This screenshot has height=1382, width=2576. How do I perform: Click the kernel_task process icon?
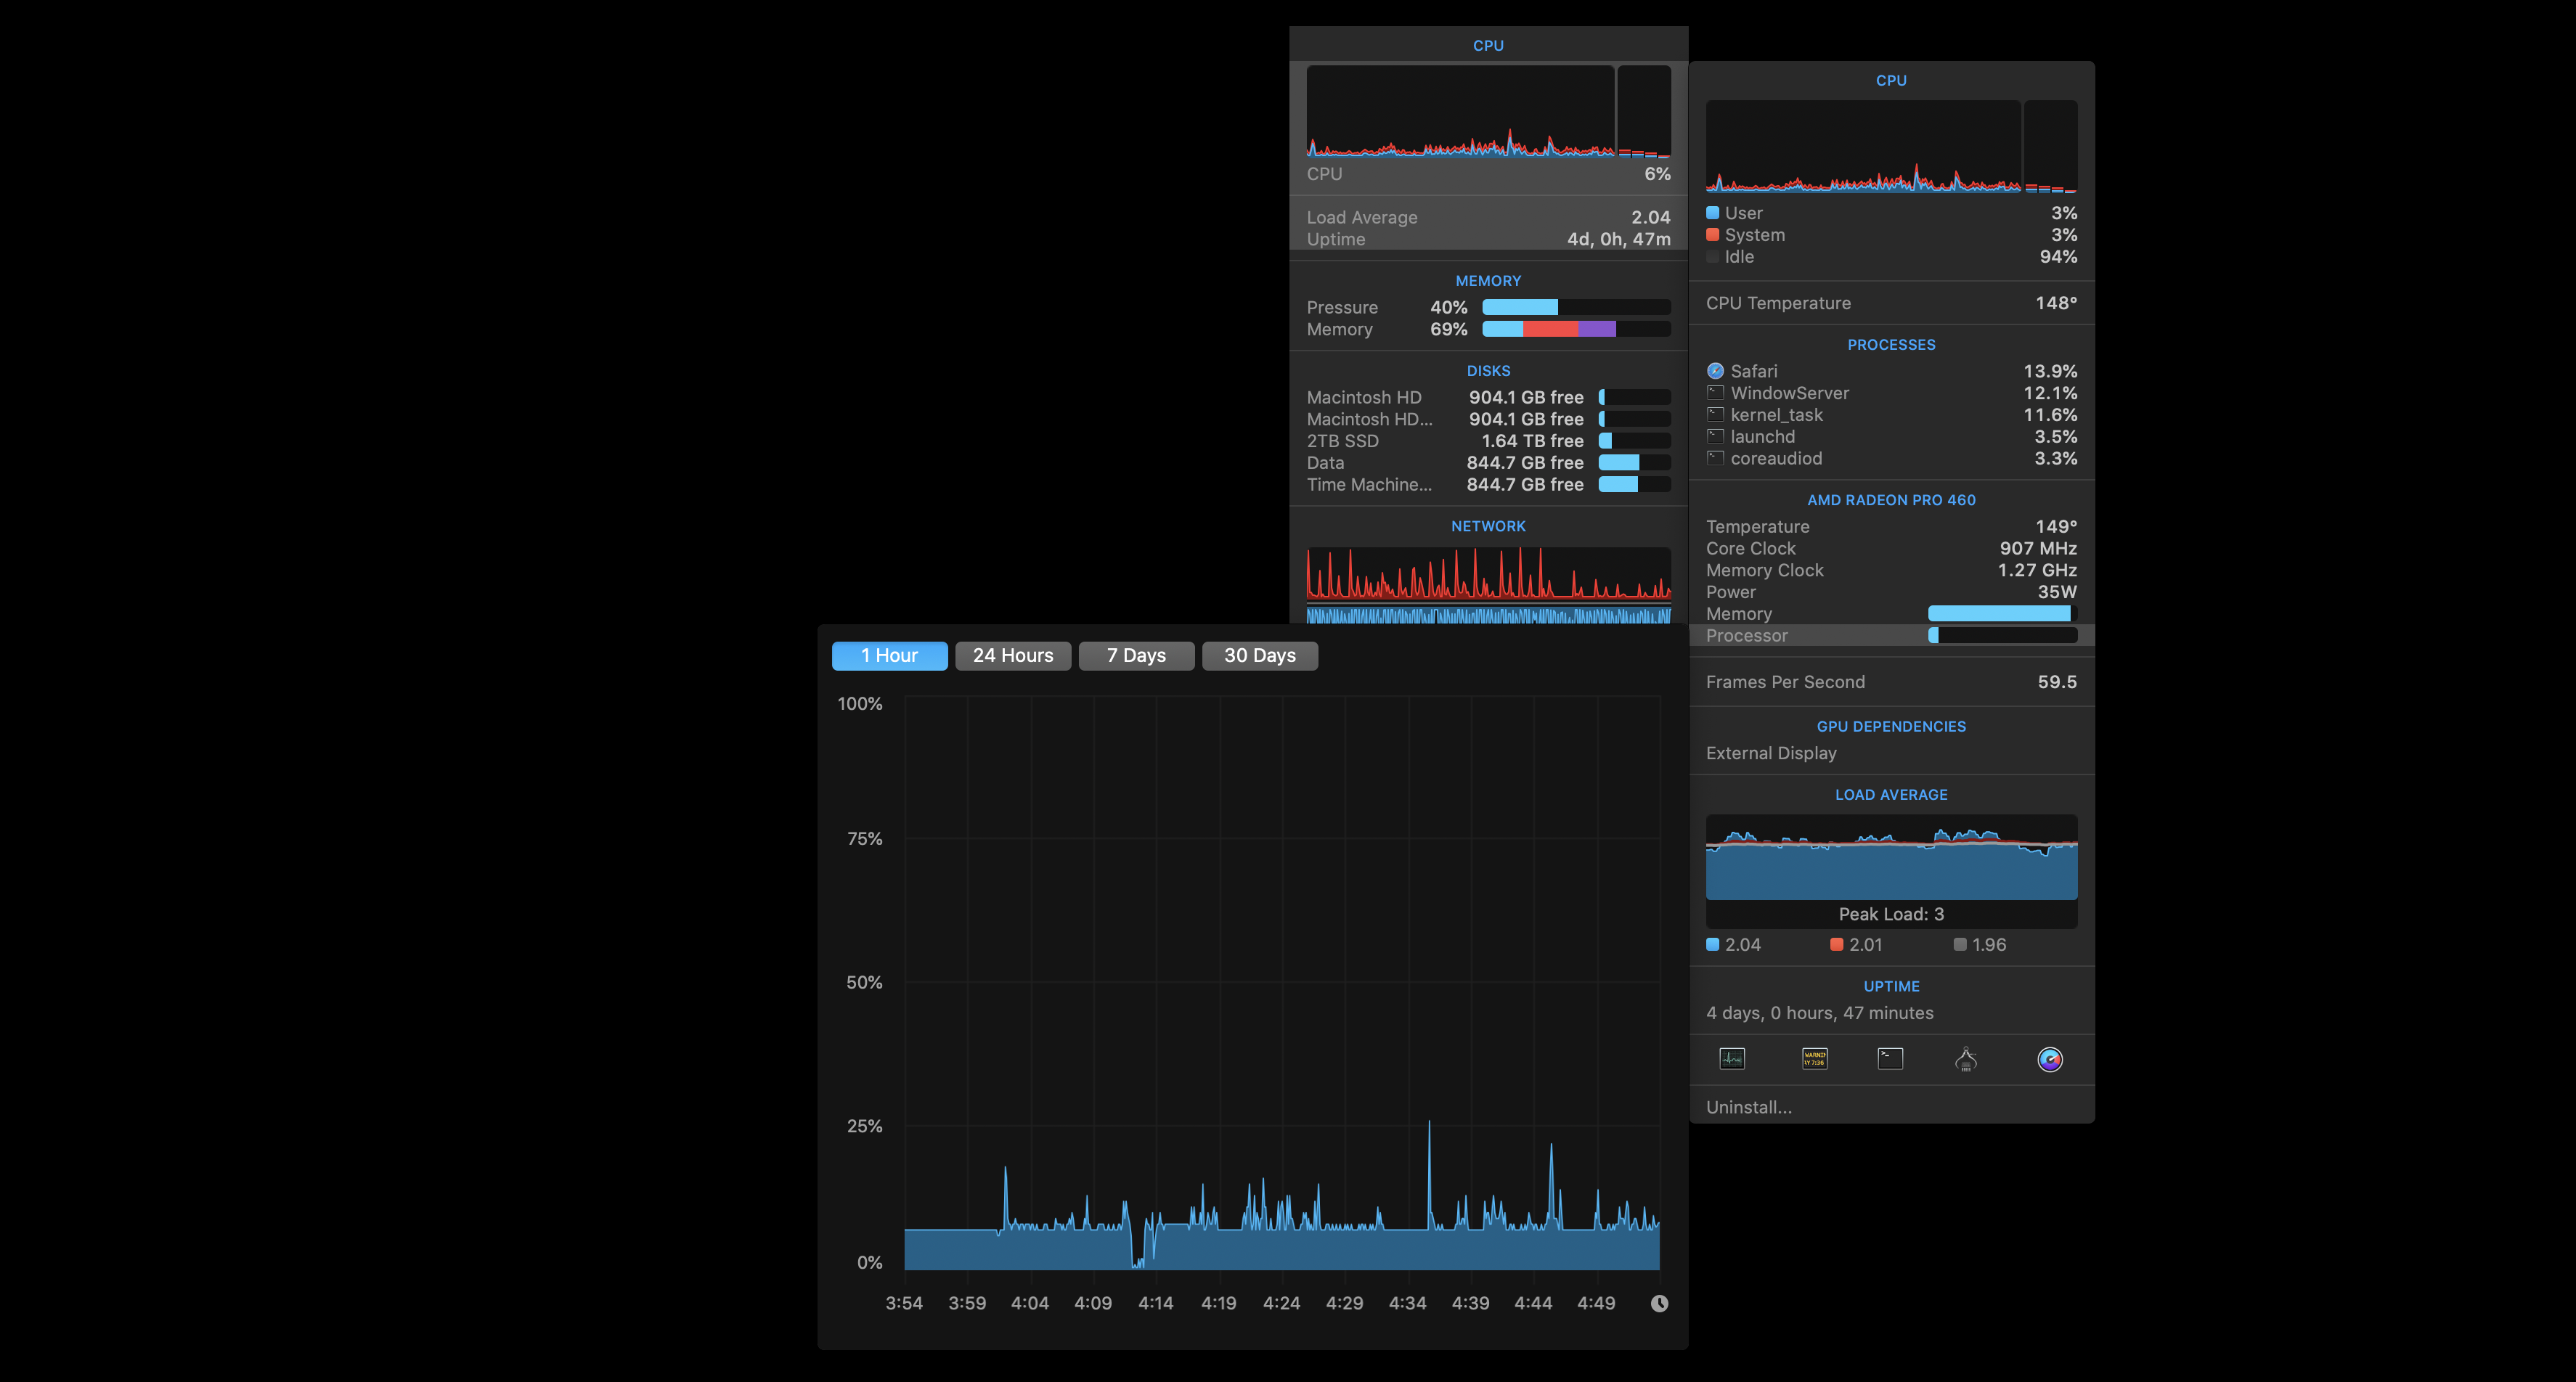[x=1715, y=415]
